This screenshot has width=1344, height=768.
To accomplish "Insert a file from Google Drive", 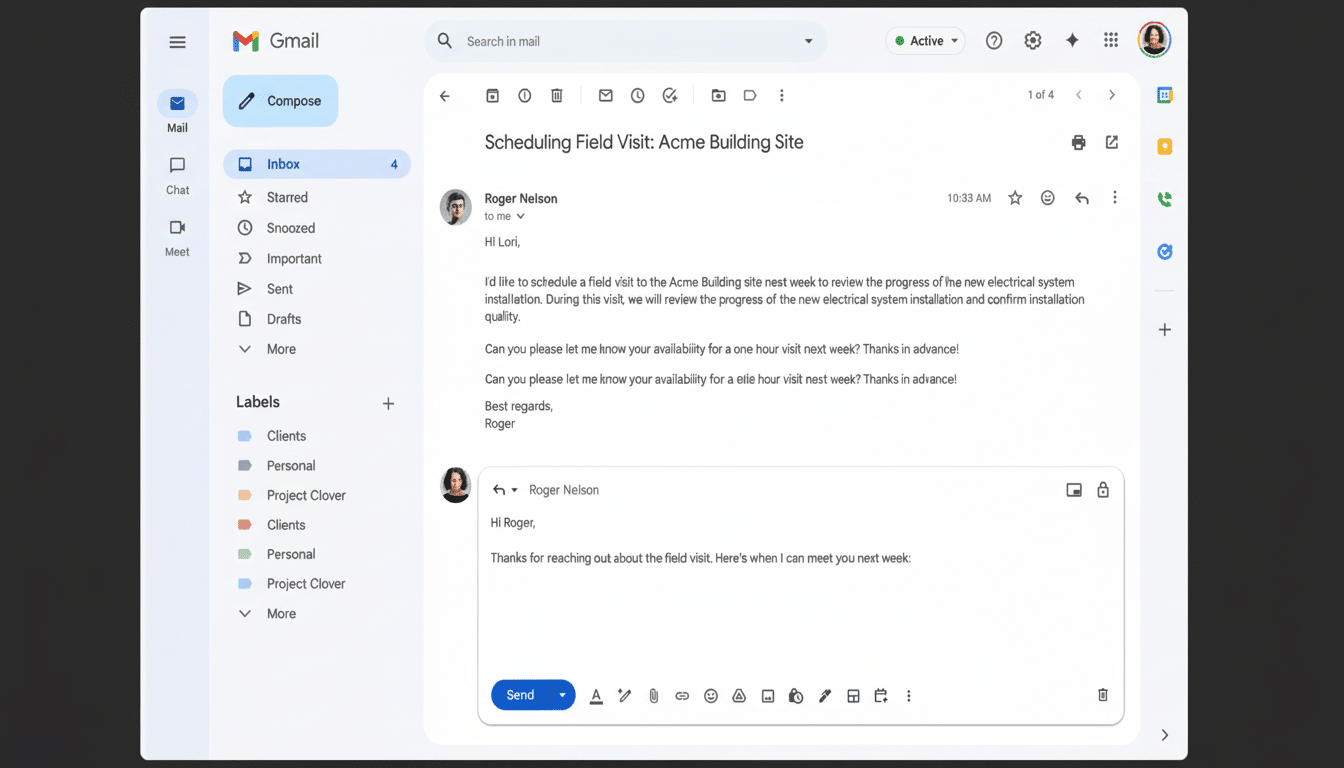I will pos(738,695).
